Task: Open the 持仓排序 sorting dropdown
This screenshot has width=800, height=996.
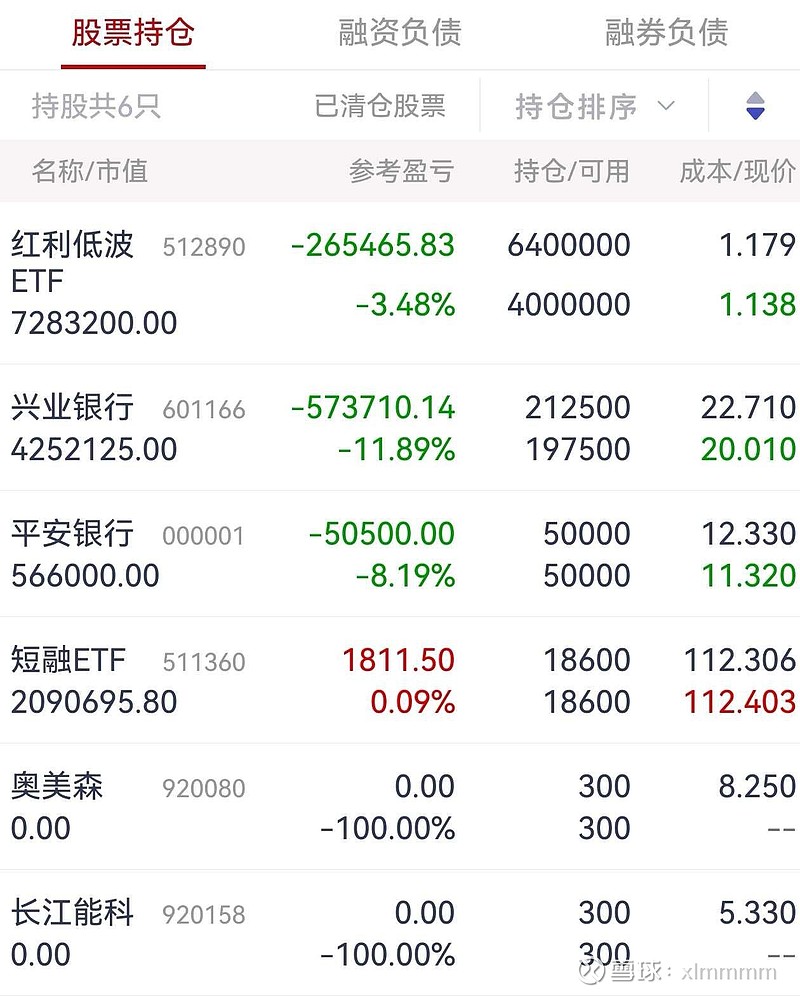Action: click(x=576, y=106)
